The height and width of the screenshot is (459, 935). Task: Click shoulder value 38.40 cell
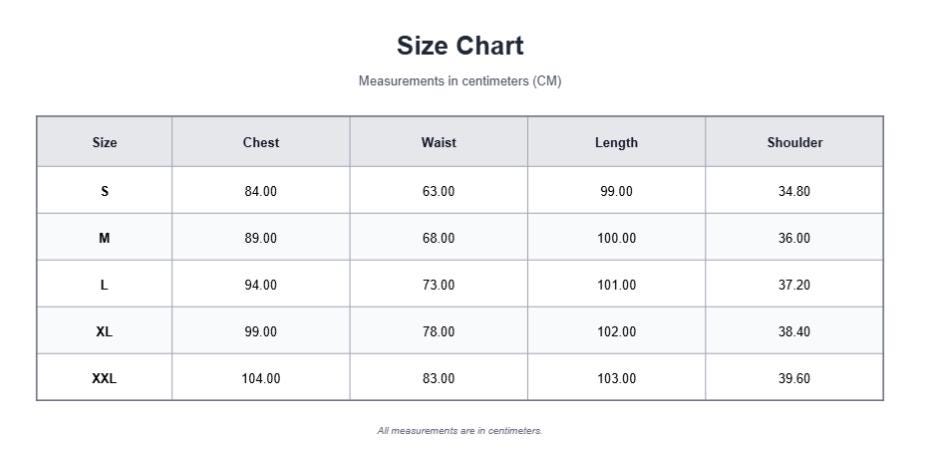(x=794, y=331)
